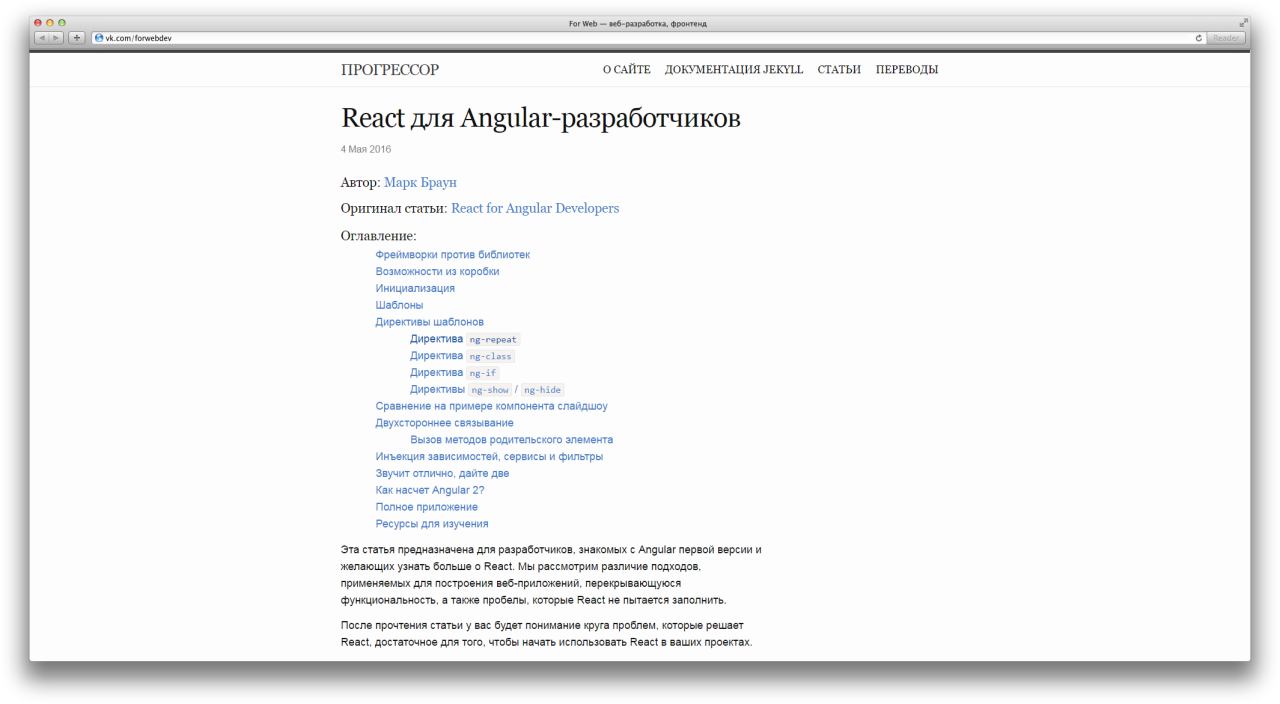
Task: Click the reload icon in address bar
Action: [1199, 38]
